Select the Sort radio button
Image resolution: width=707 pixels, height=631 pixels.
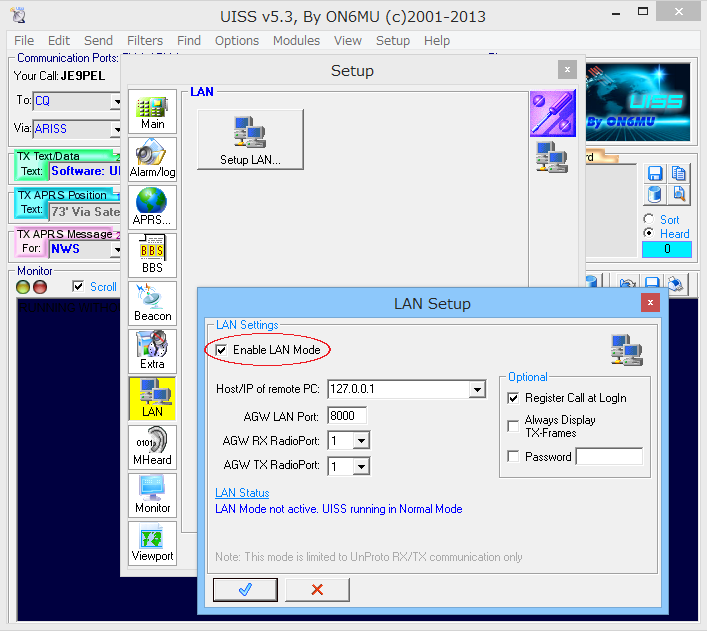pyautogui.click(x=649, y=219)
